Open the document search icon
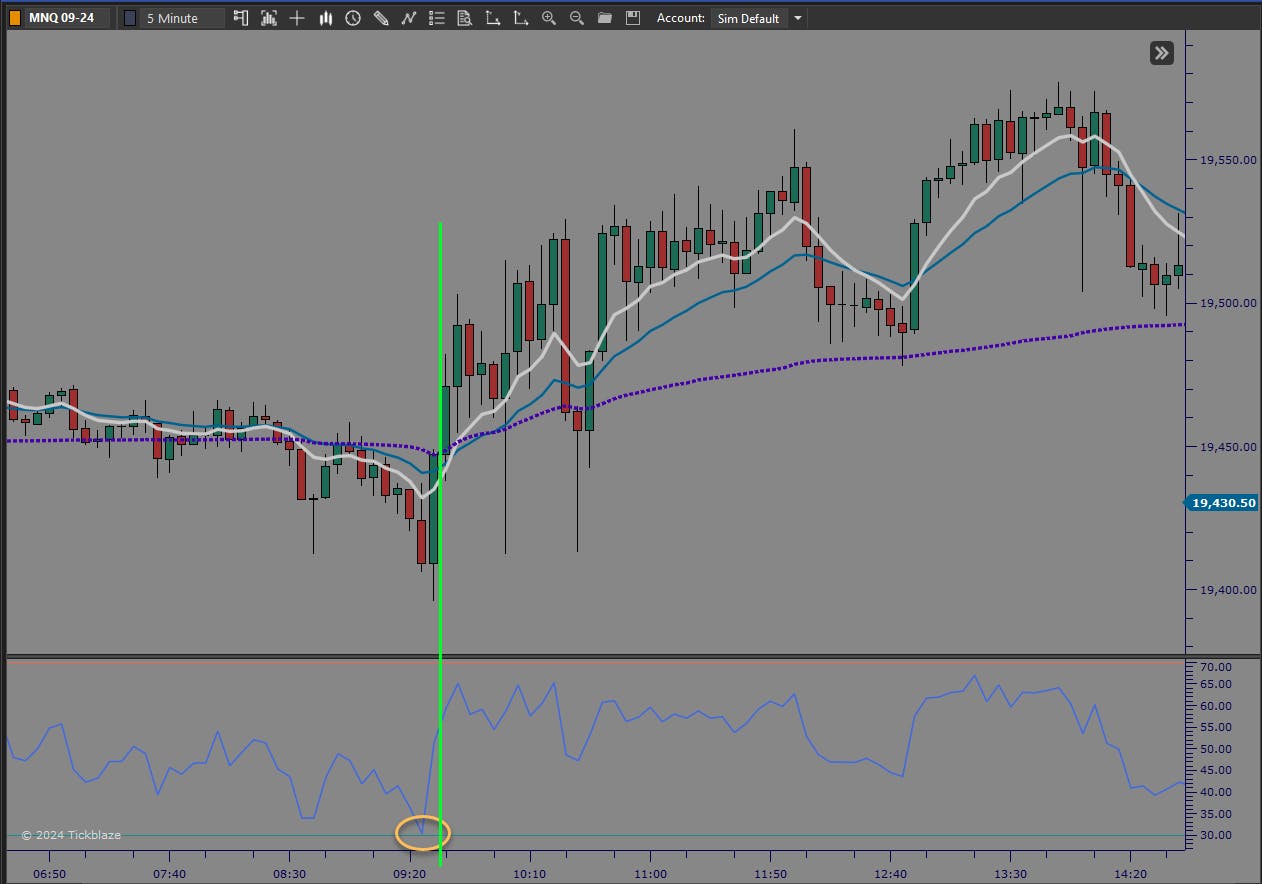1262x884 pixels. tap(464, 18)
